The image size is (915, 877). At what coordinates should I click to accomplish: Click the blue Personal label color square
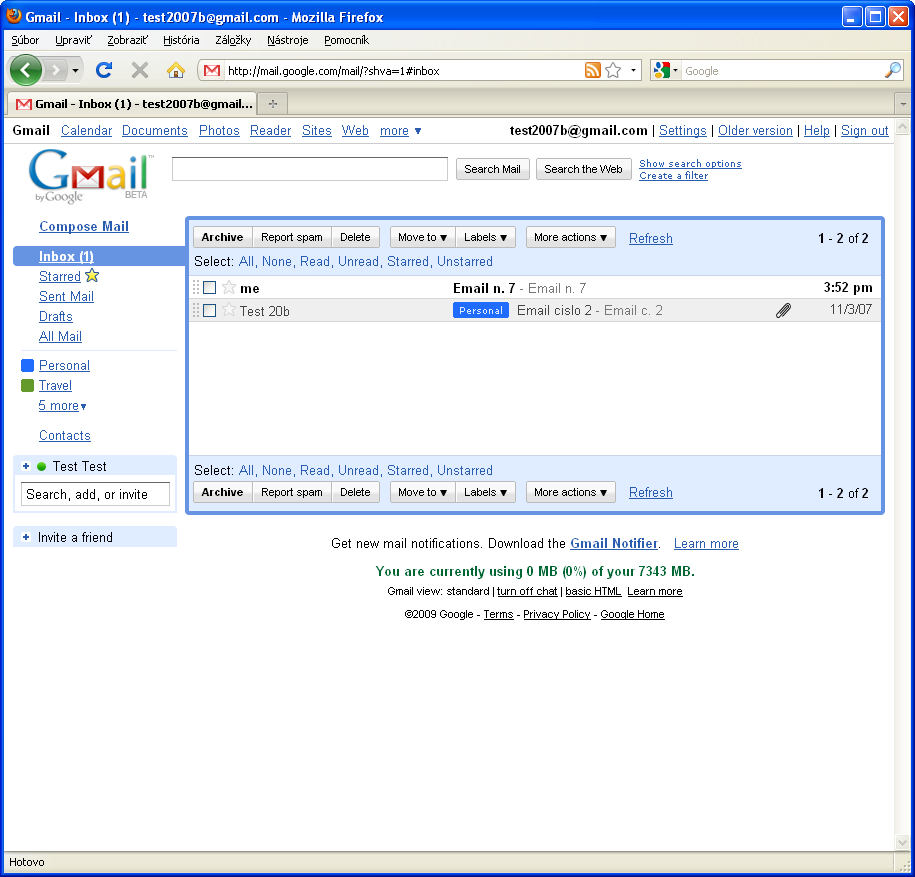click(x=27, y=365)
